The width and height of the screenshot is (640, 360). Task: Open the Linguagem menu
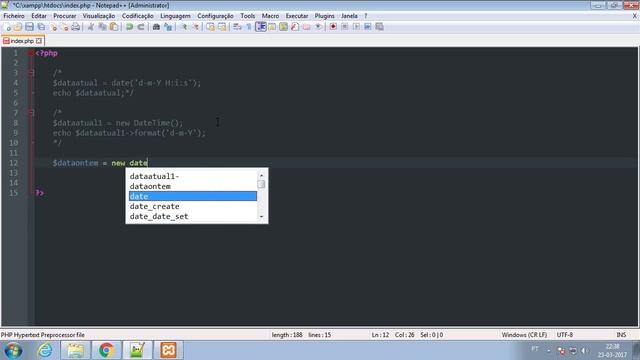pyautogui.click(x=176, y=16)
